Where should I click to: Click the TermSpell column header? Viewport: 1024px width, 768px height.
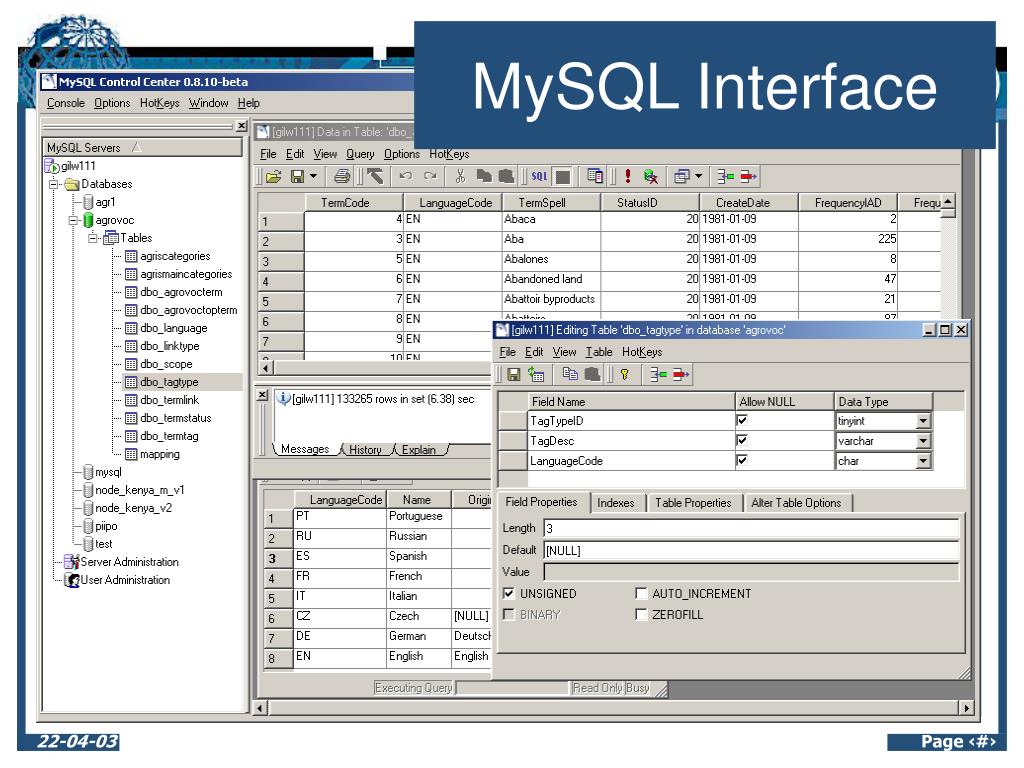551,202
